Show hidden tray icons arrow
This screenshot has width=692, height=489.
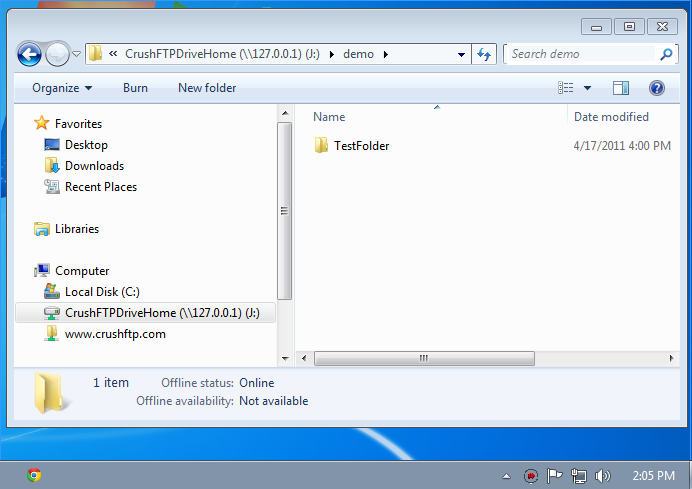[x=507, y=476]
